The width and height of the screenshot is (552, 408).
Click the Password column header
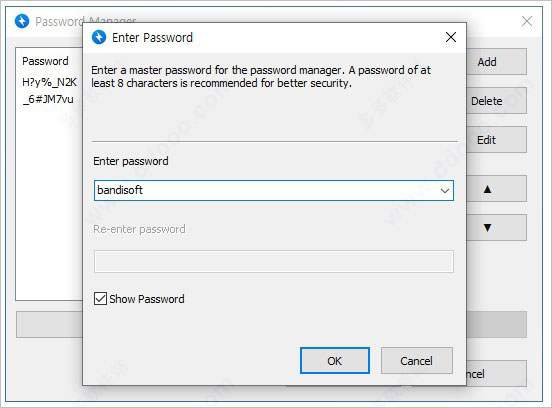(45, 61)
